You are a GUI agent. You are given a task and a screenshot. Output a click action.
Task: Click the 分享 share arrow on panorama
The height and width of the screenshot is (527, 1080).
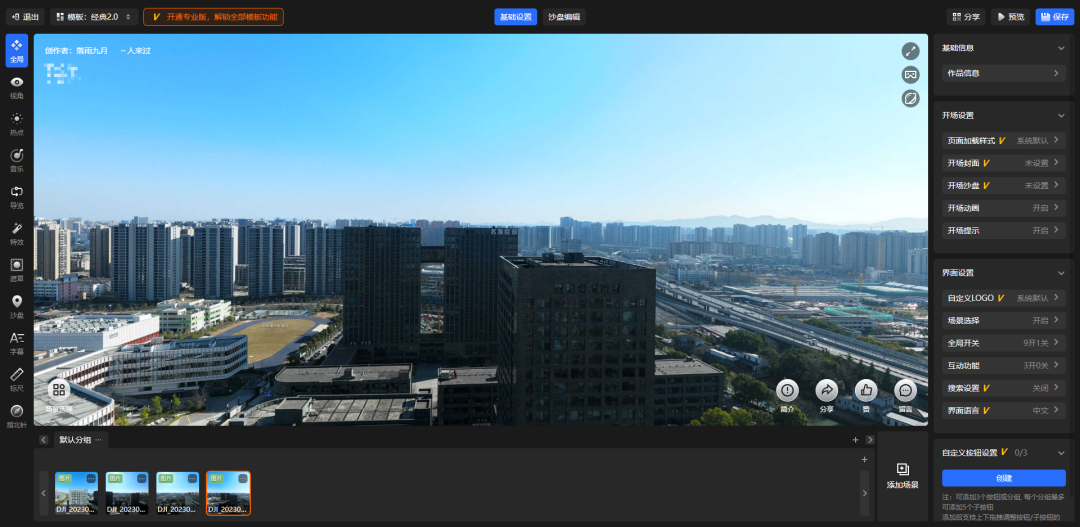(x=827, y=391)
